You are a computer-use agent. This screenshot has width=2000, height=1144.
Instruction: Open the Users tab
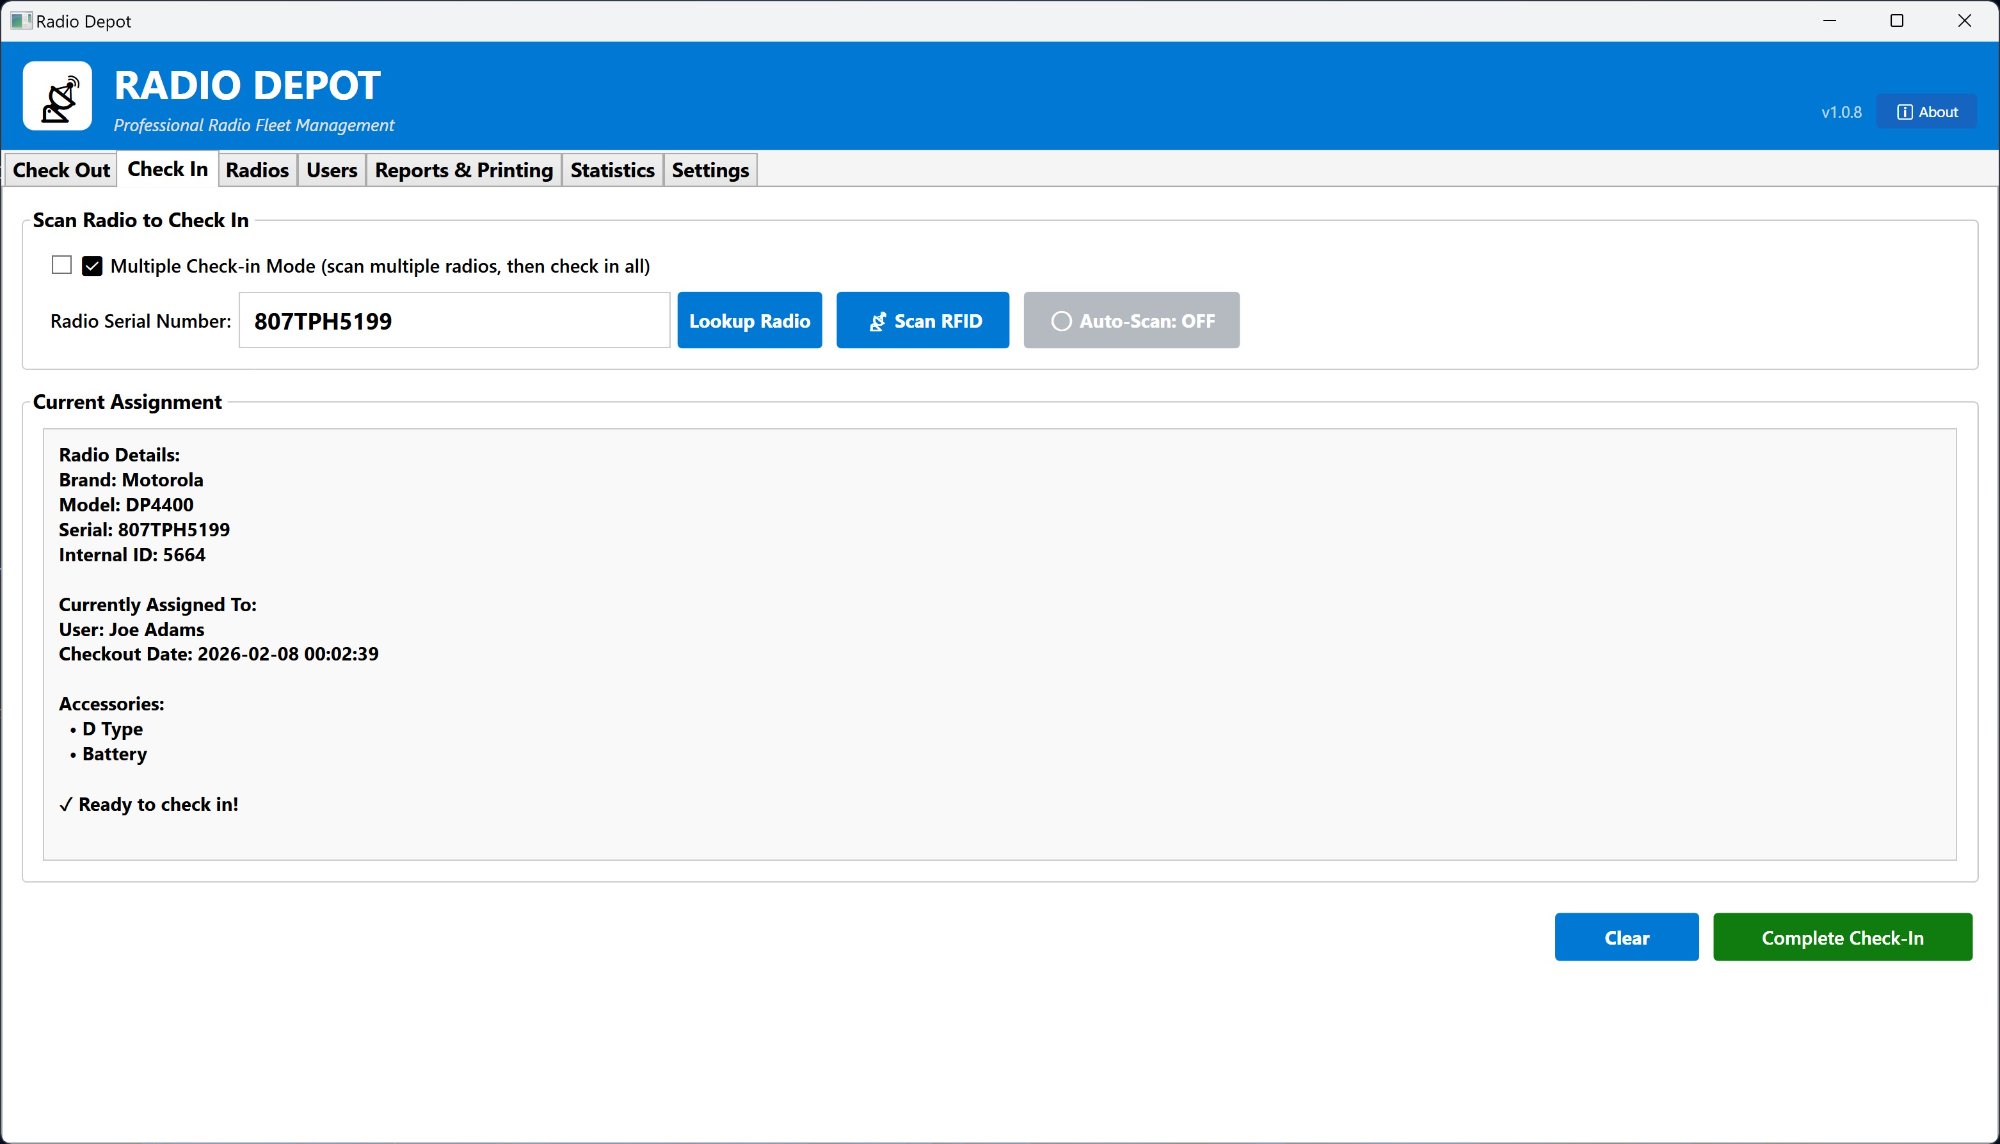click(331, 170)
